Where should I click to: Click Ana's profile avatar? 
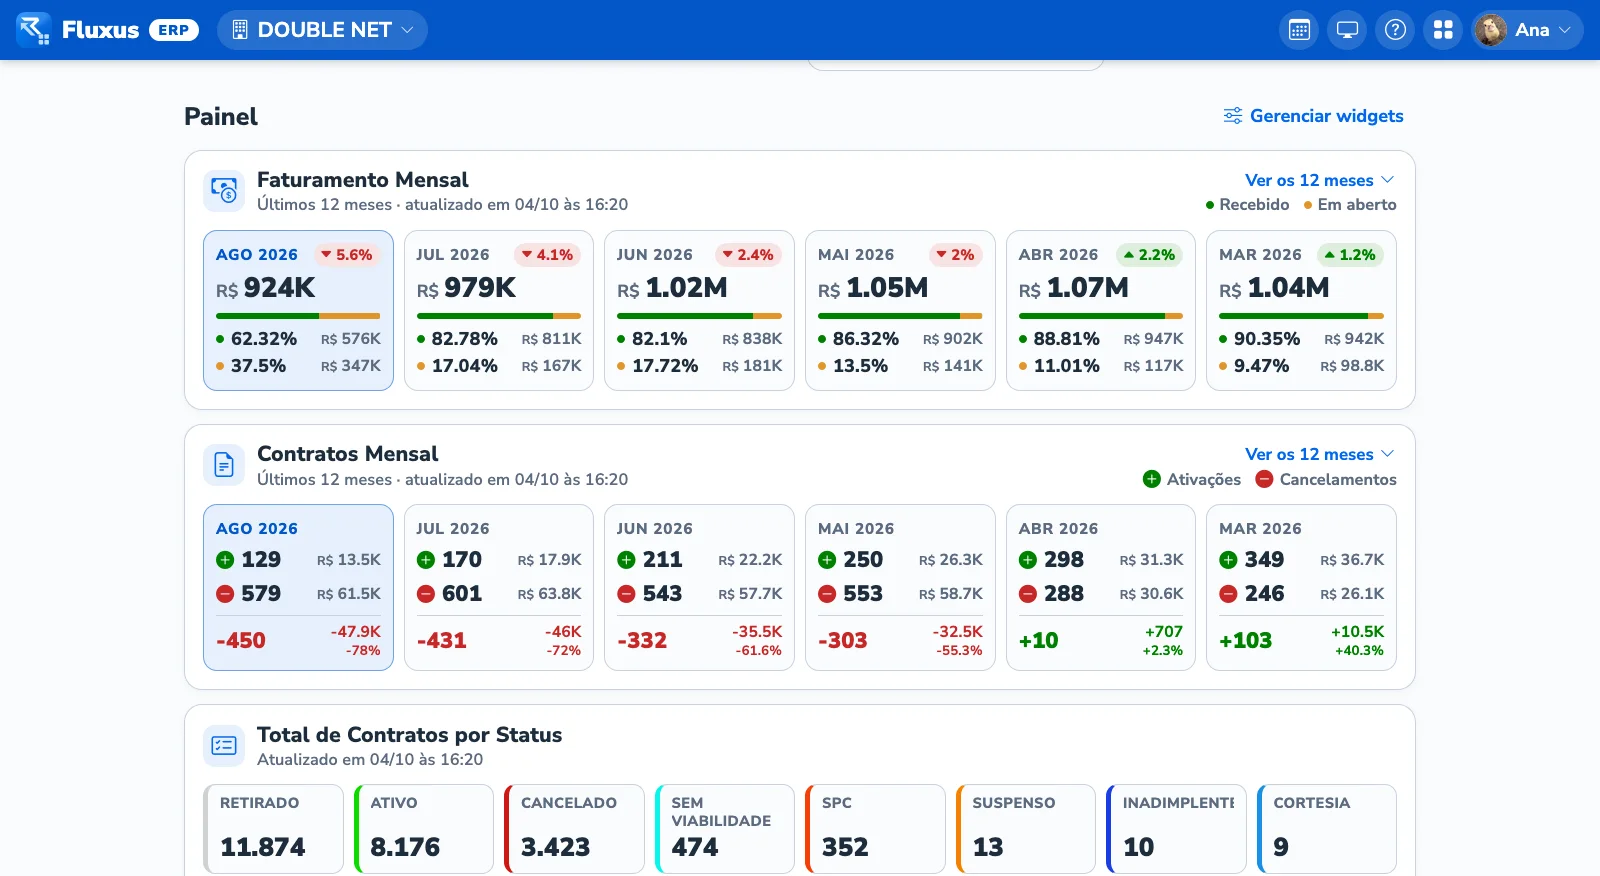coord(1490,30)
